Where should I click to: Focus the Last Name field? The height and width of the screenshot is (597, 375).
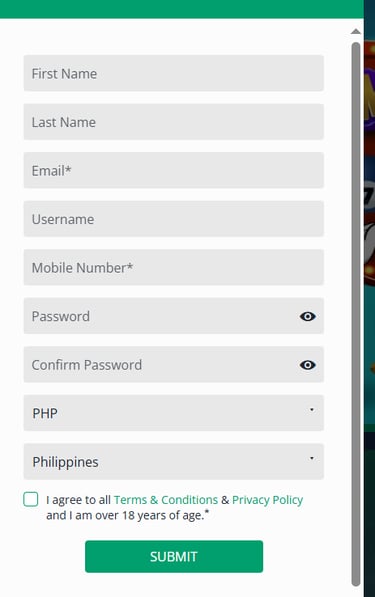[174, 122]
